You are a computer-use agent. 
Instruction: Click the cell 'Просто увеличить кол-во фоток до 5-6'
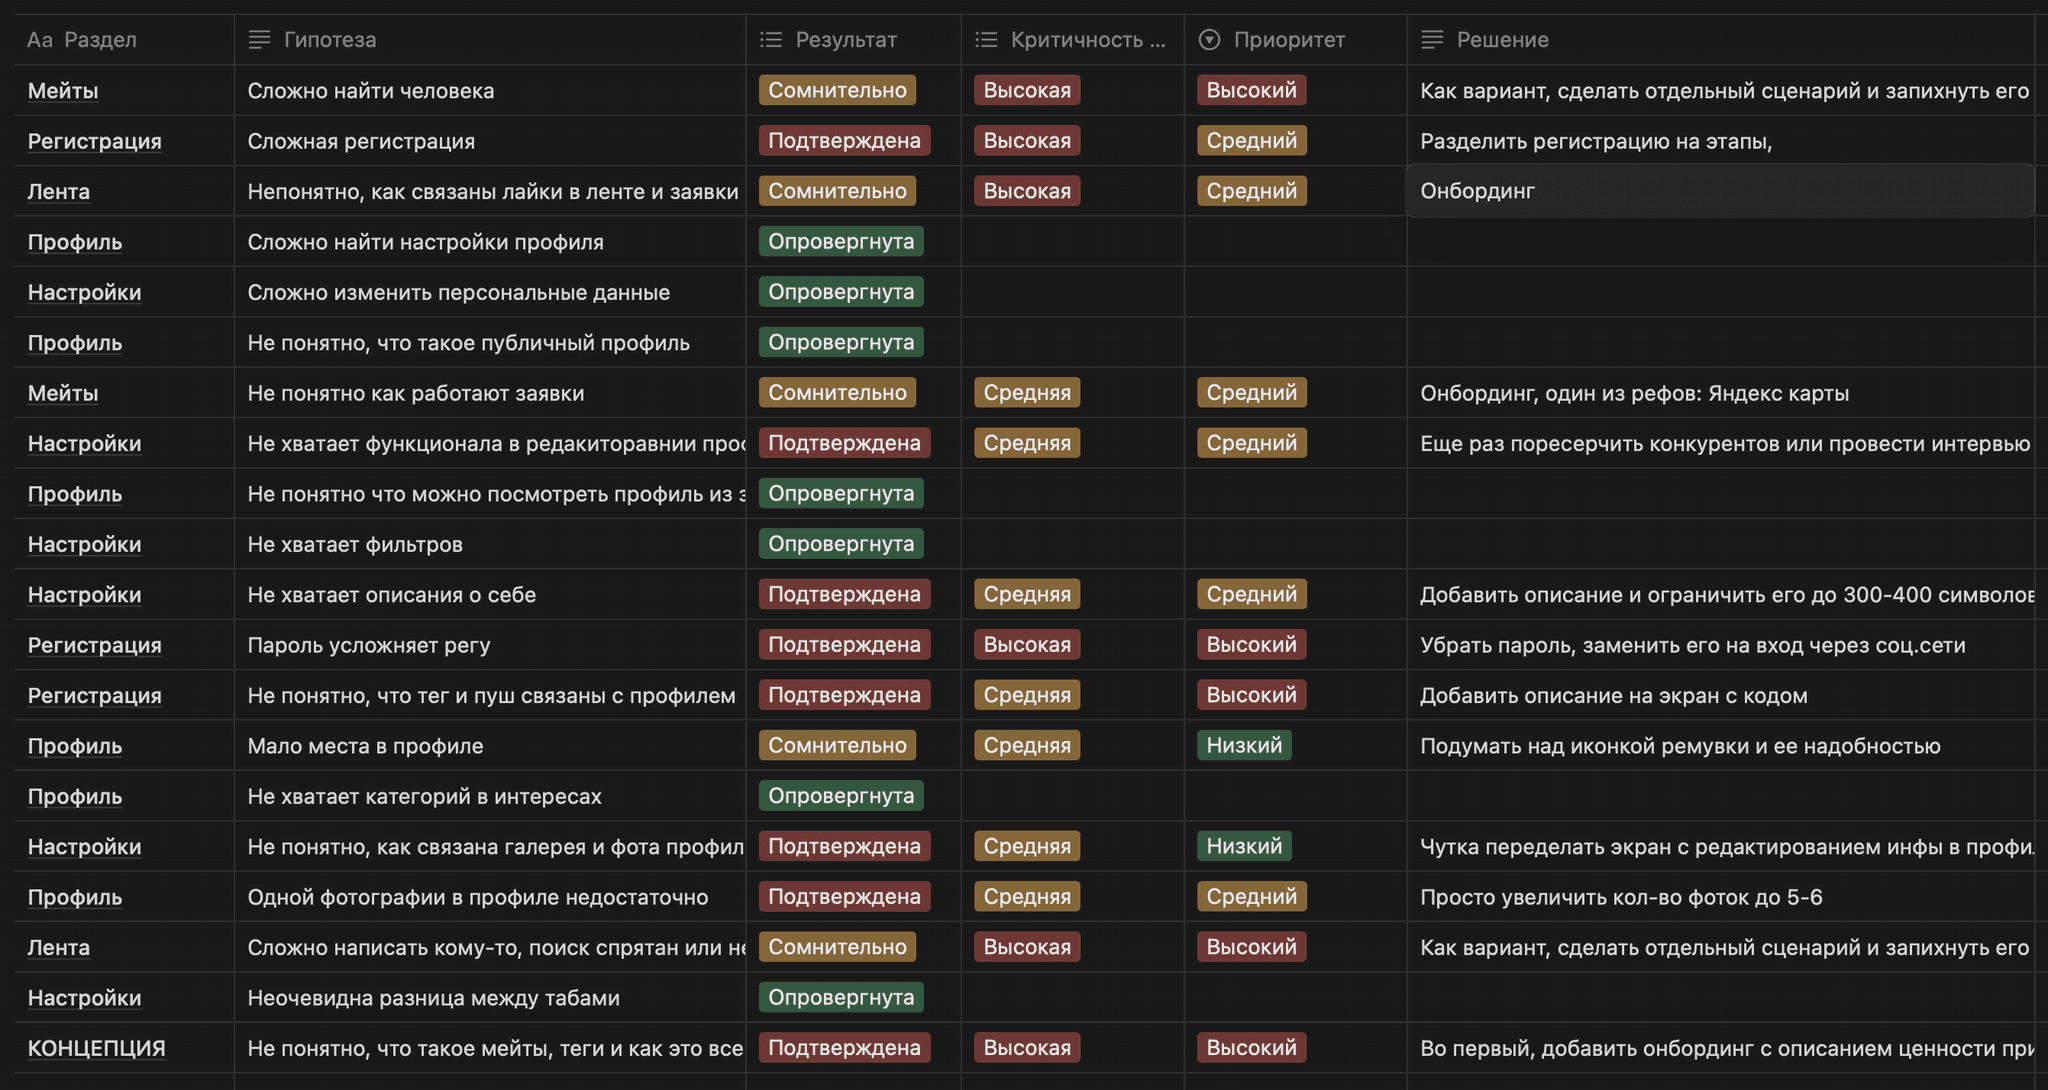tap(1620, 897)
